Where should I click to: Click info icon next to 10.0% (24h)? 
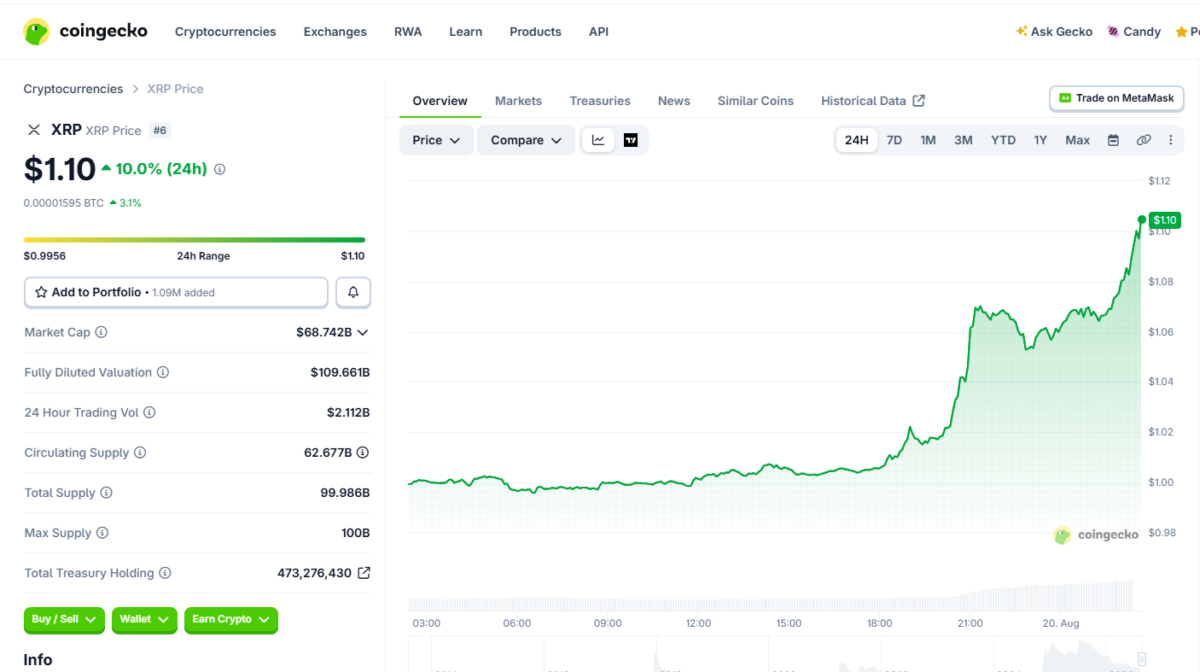coord(220,169)
